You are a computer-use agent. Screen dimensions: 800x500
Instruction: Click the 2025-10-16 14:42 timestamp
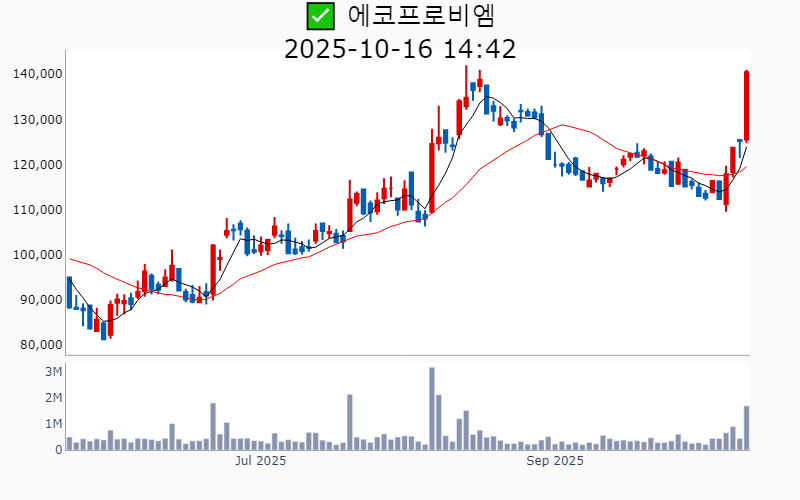click(400, 49)
